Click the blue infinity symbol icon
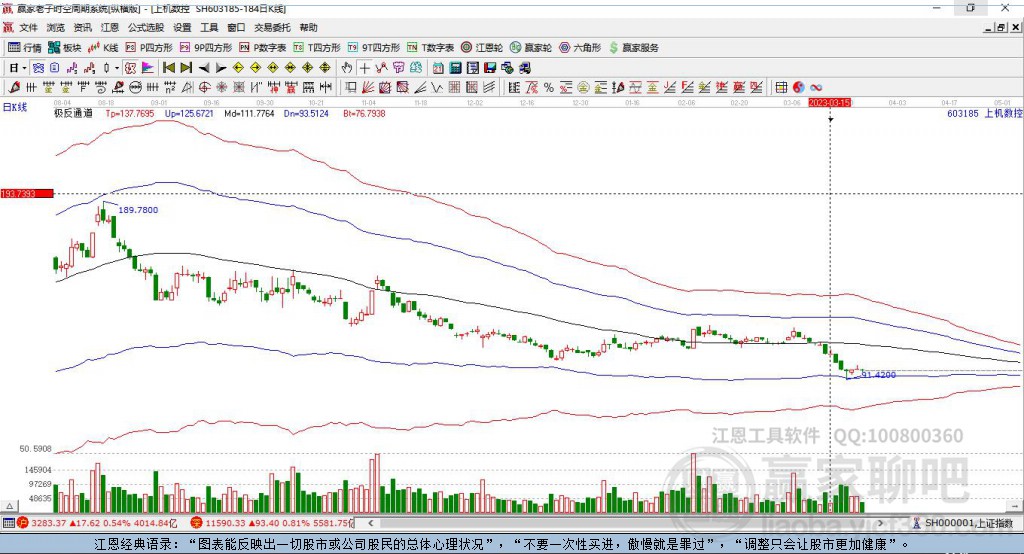 (816, 88)
